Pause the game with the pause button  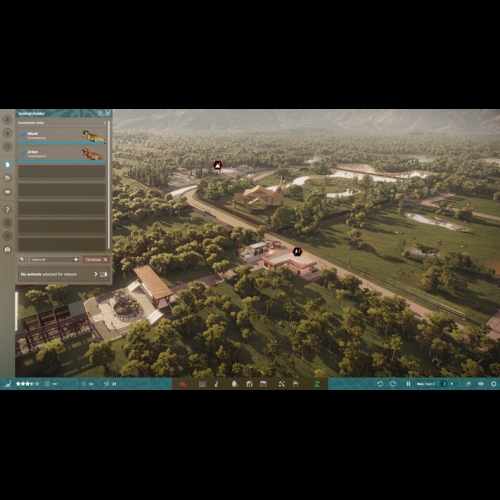[408, 384]
